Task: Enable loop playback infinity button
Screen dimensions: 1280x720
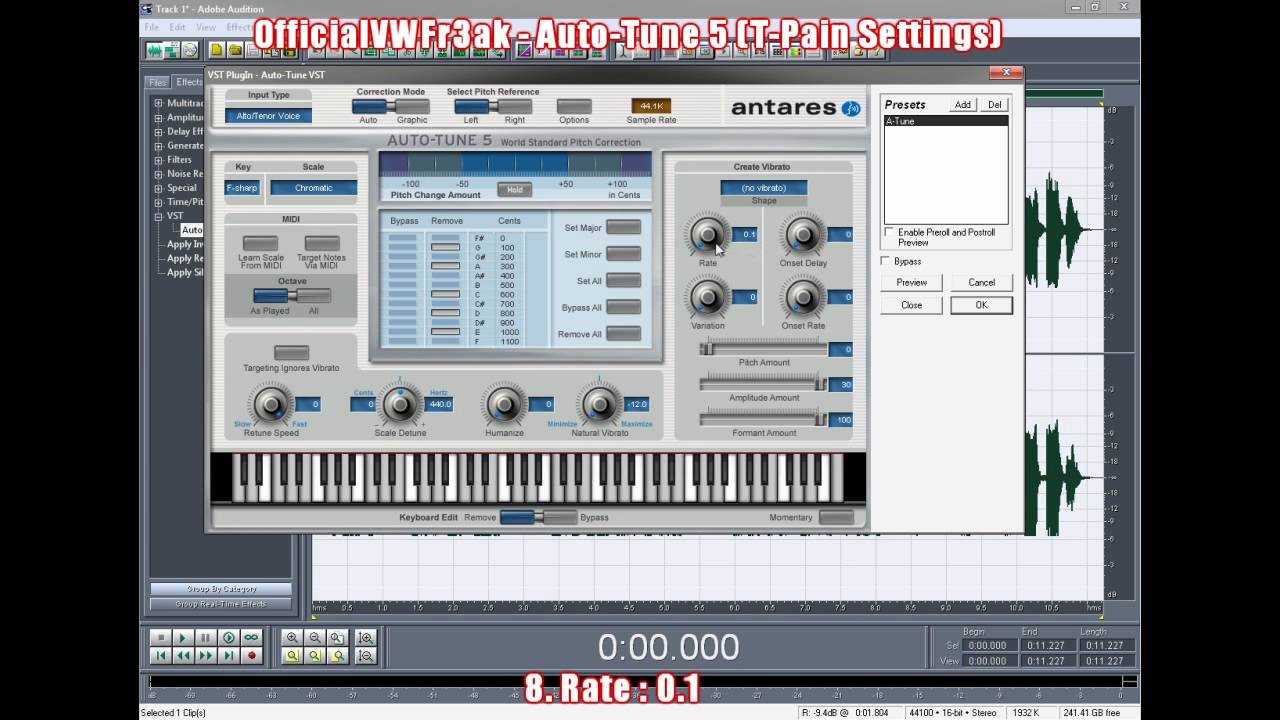Action: coord(252,638)
